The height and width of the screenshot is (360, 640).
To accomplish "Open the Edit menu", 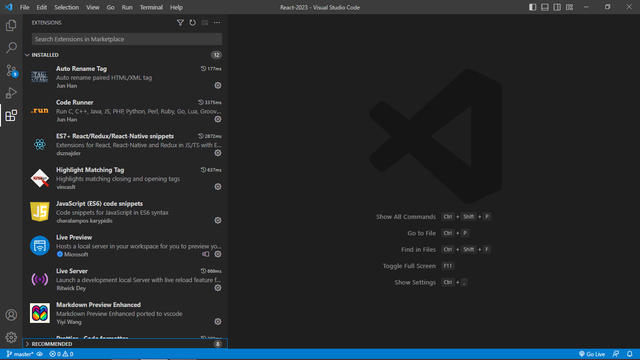I will point(42,7).
